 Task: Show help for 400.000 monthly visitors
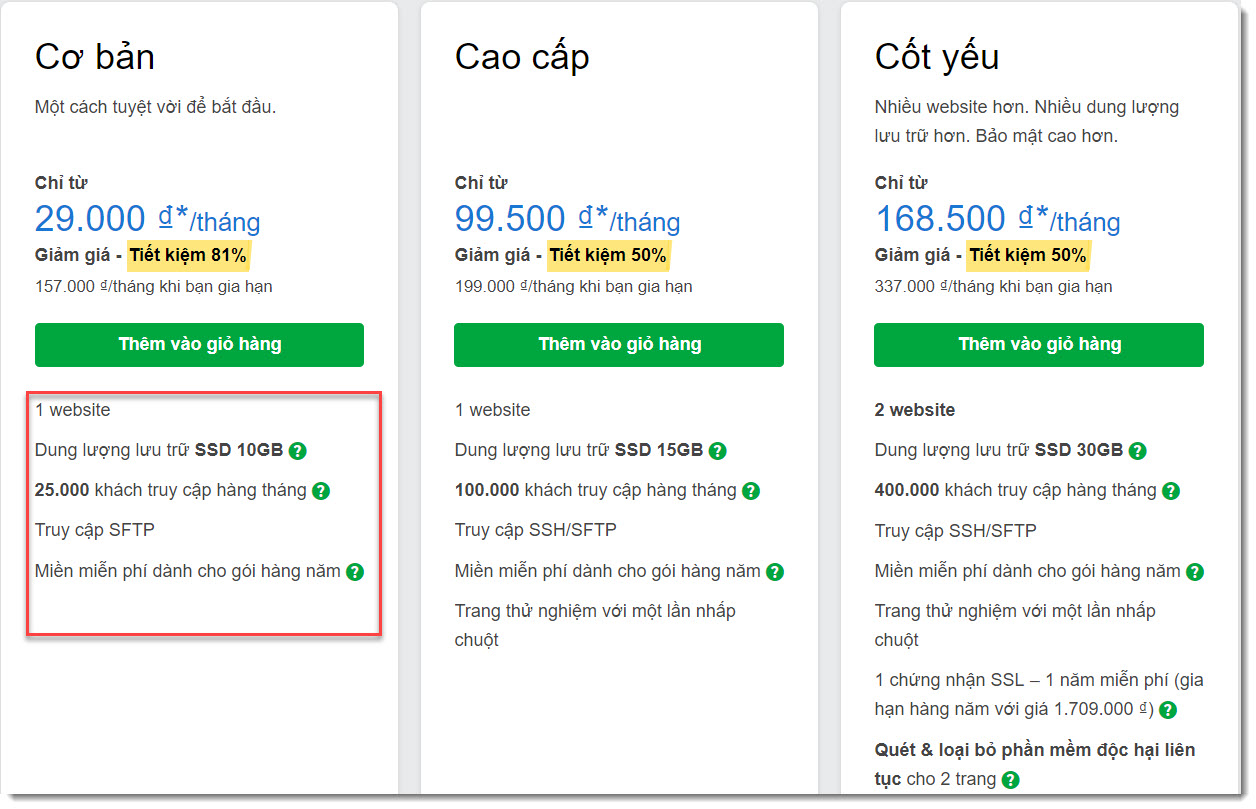1171,491
